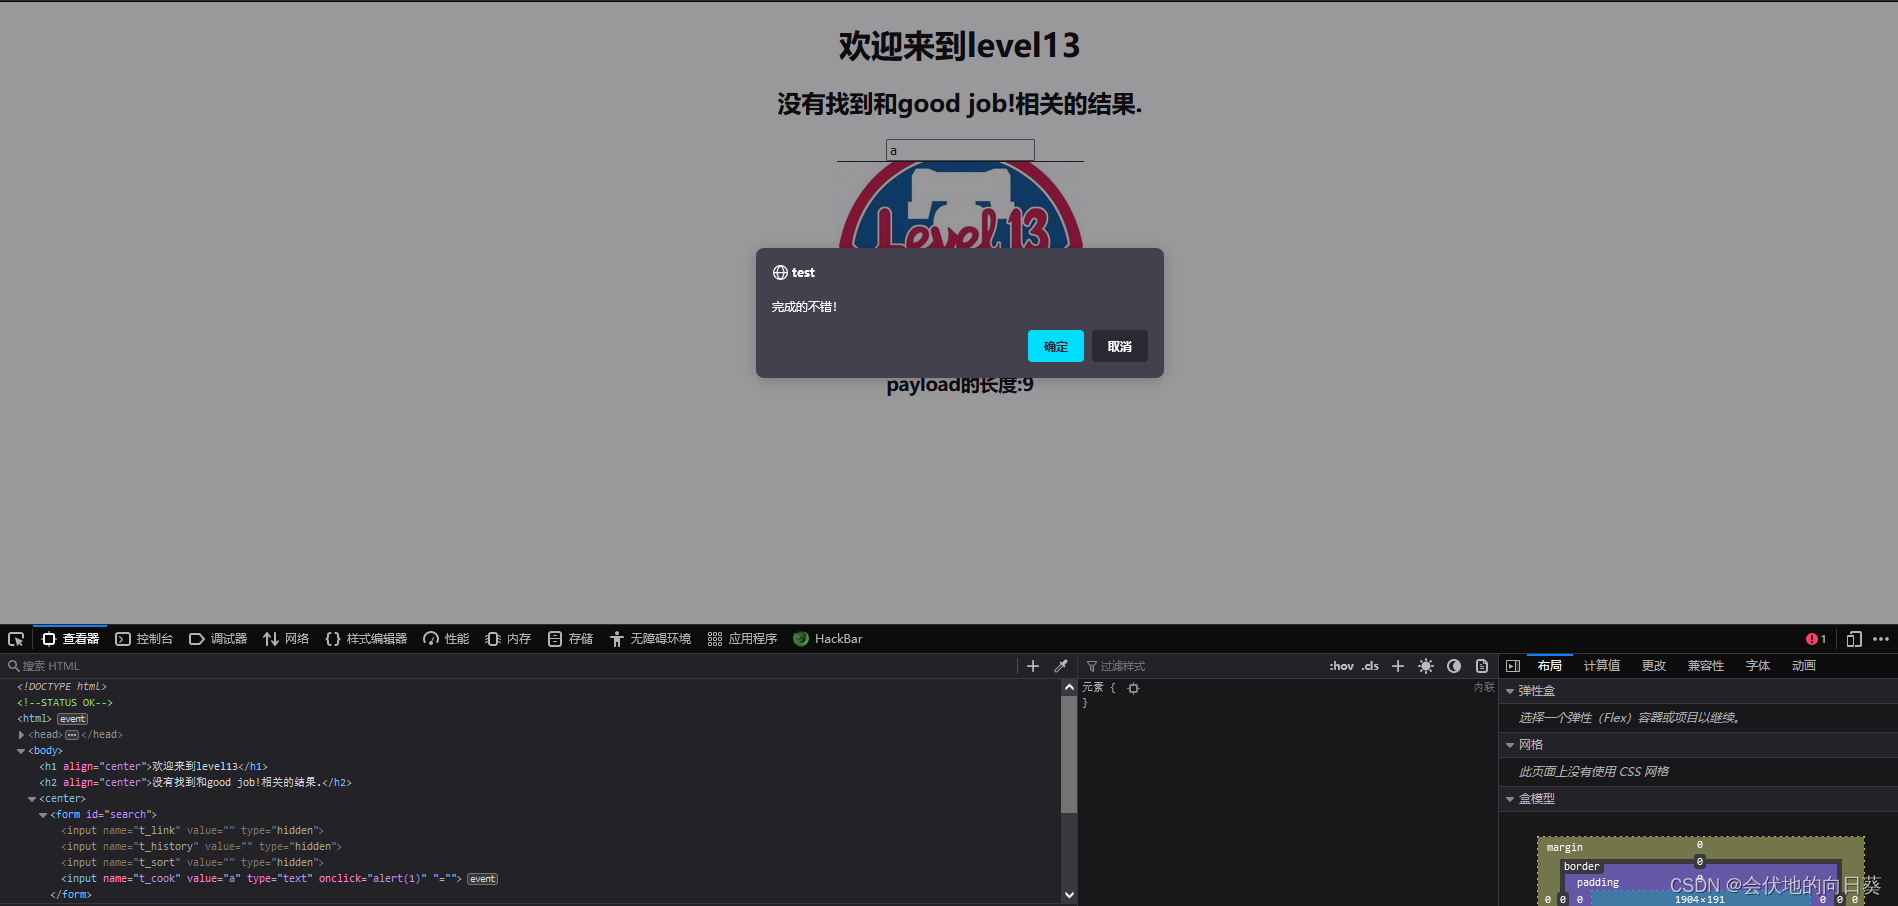Toggle the :hov pseudo-class panel

coord(1342,666)
